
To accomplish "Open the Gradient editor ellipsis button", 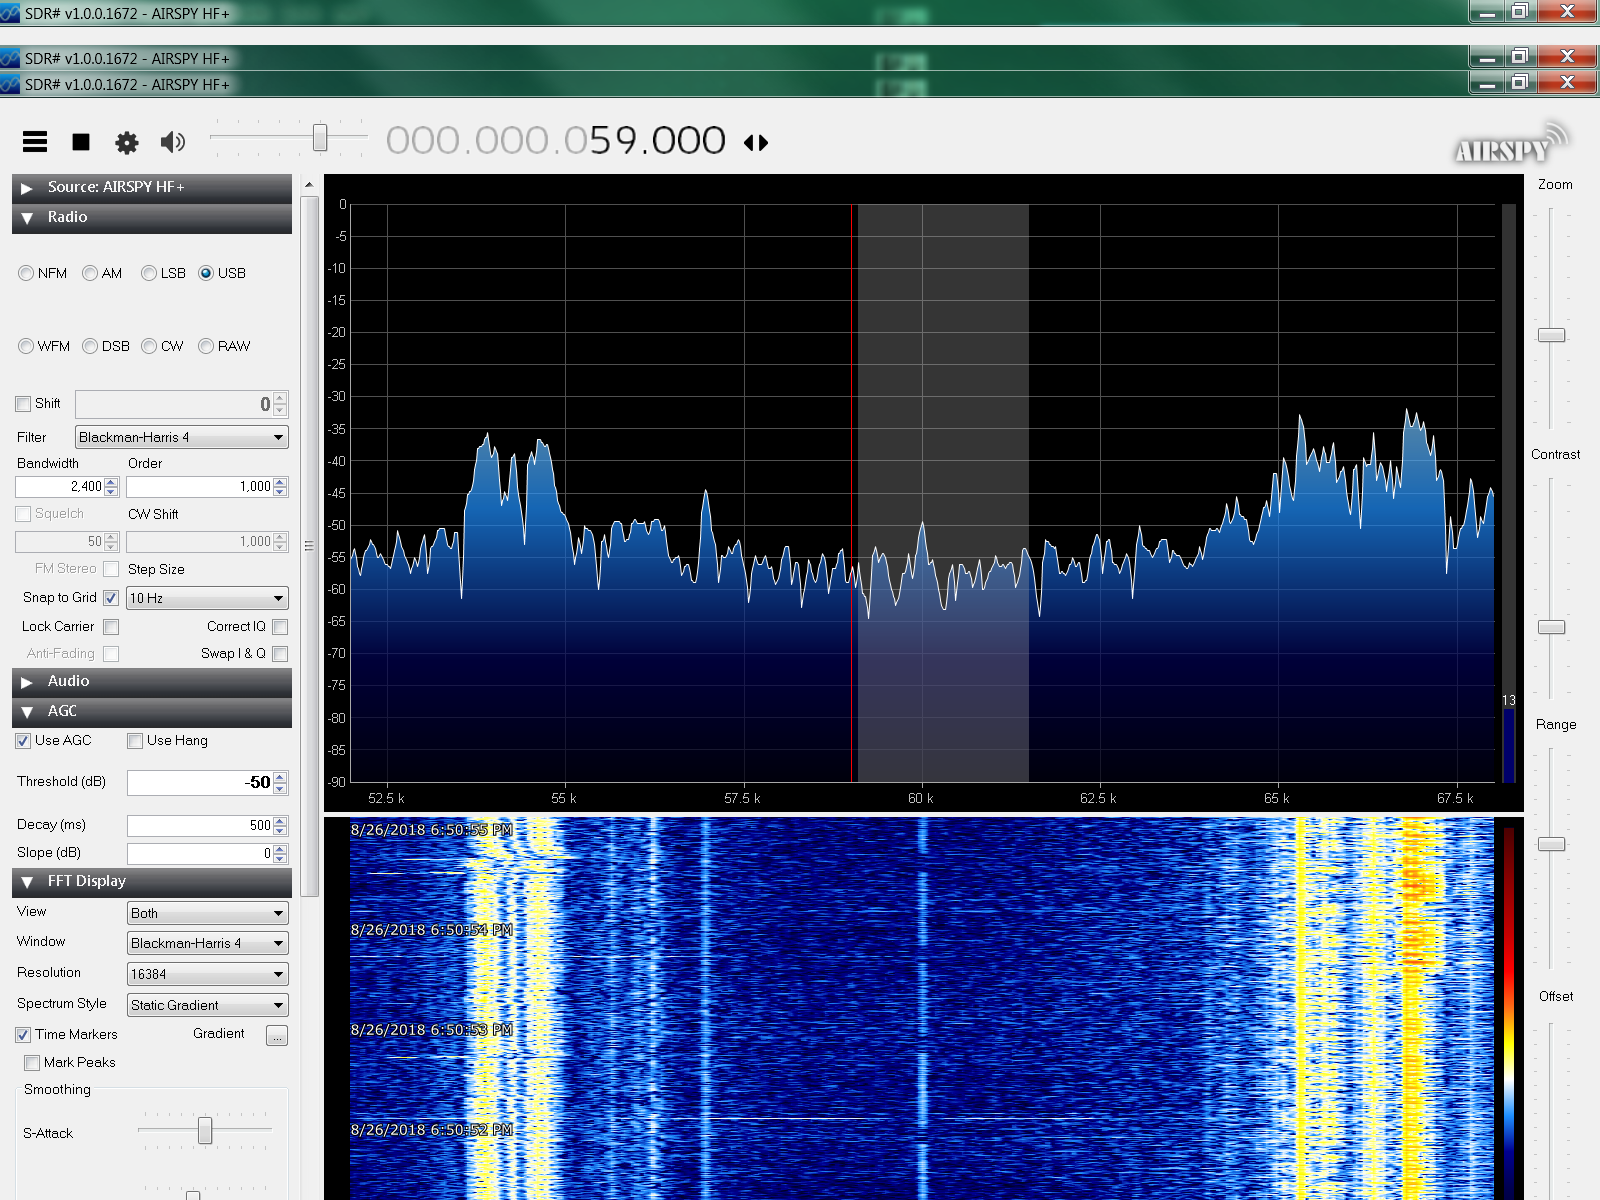I will coord(277,1035).
